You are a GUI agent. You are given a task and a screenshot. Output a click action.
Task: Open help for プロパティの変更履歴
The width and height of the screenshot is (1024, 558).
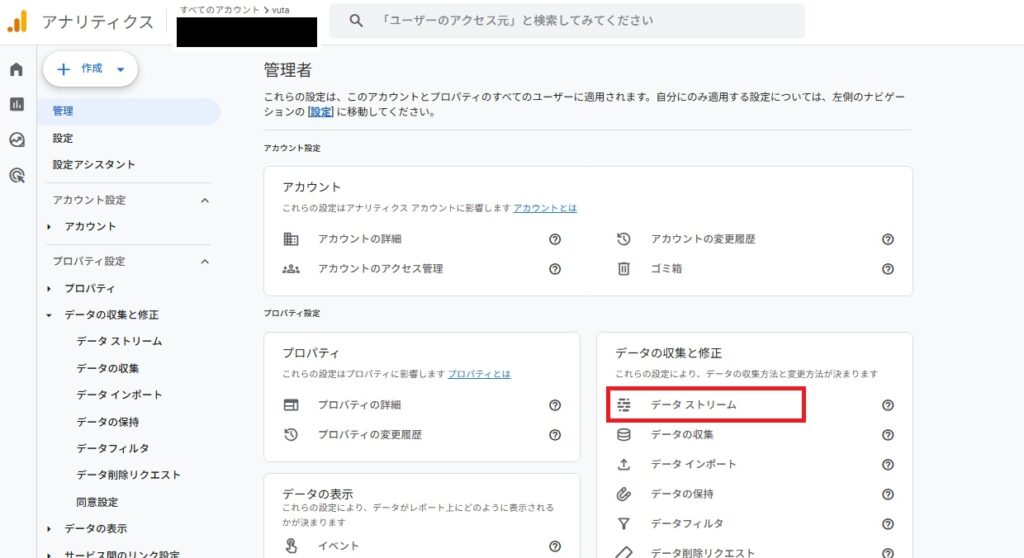[555, 435]
